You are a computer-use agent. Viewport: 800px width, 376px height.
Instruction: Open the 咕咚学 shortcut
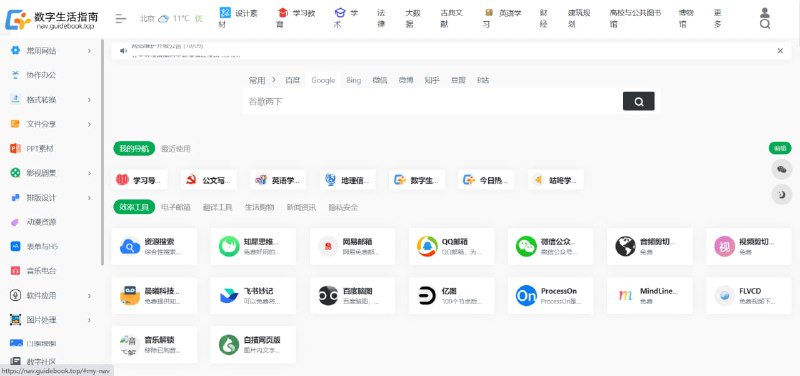[x=556, y=180]
